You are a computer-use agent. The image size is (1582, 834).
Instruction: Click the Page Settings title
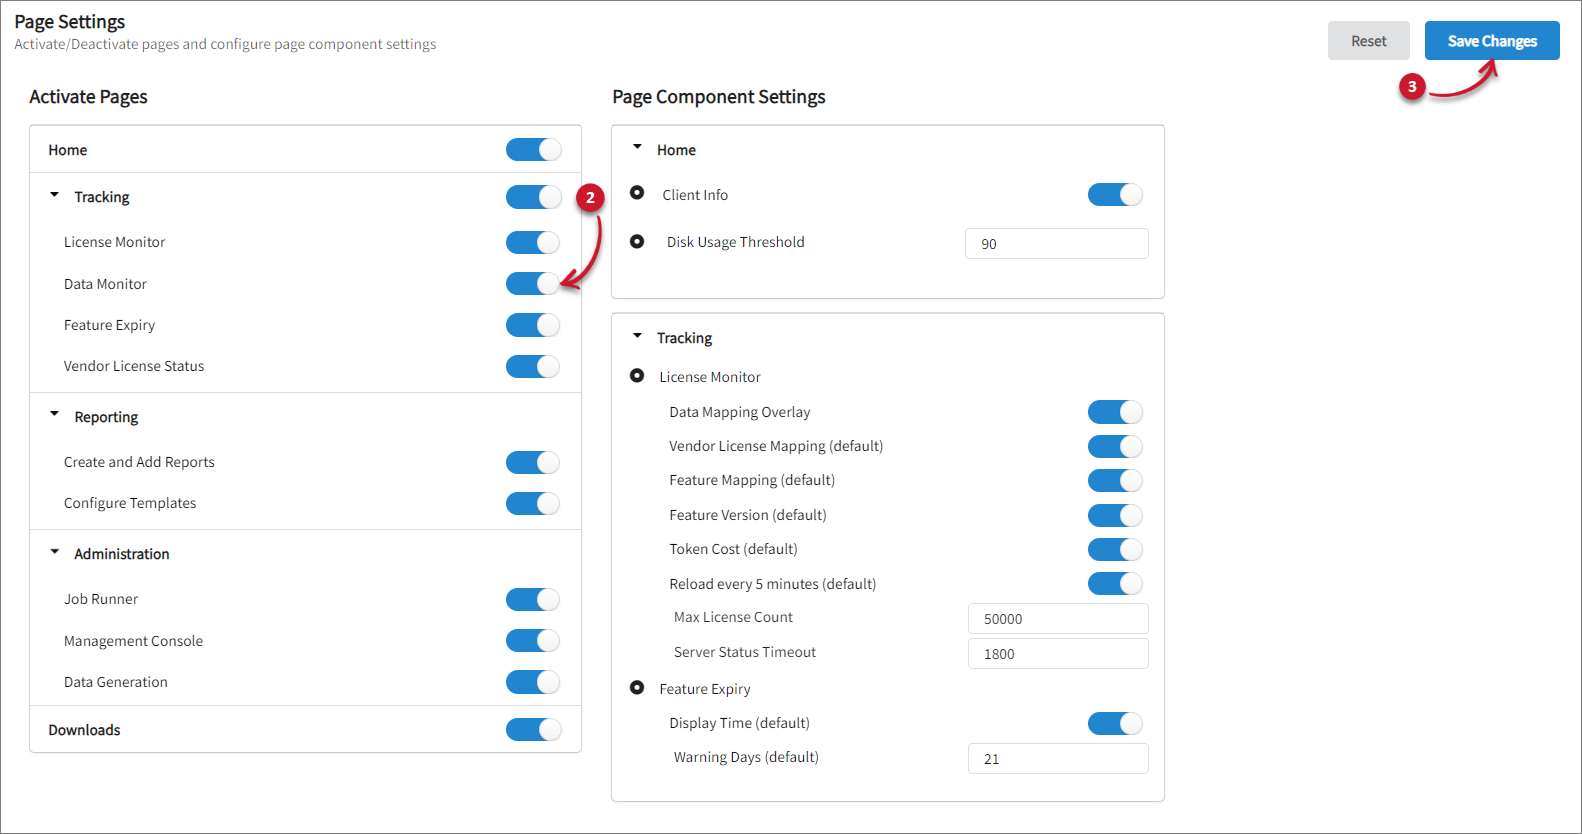70,22
